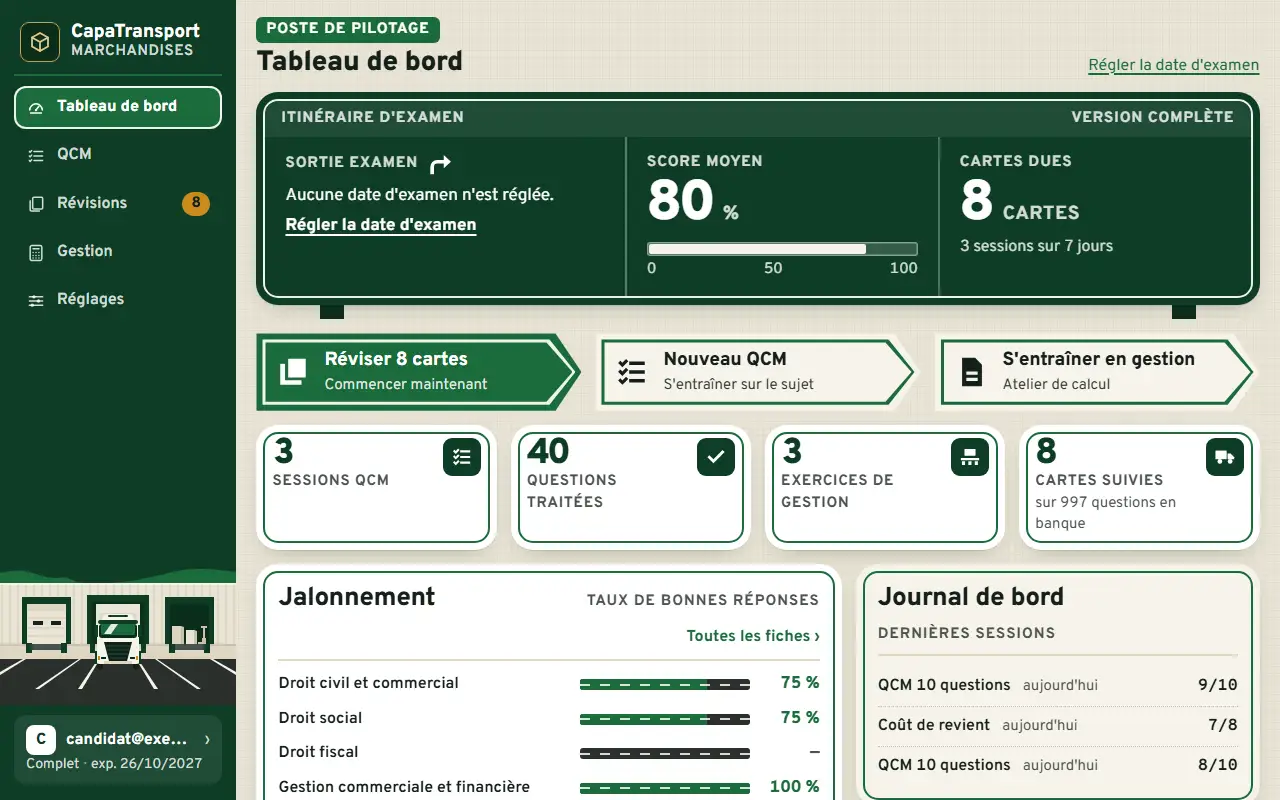Go to Révisions in sidebar

pos(118,203)
